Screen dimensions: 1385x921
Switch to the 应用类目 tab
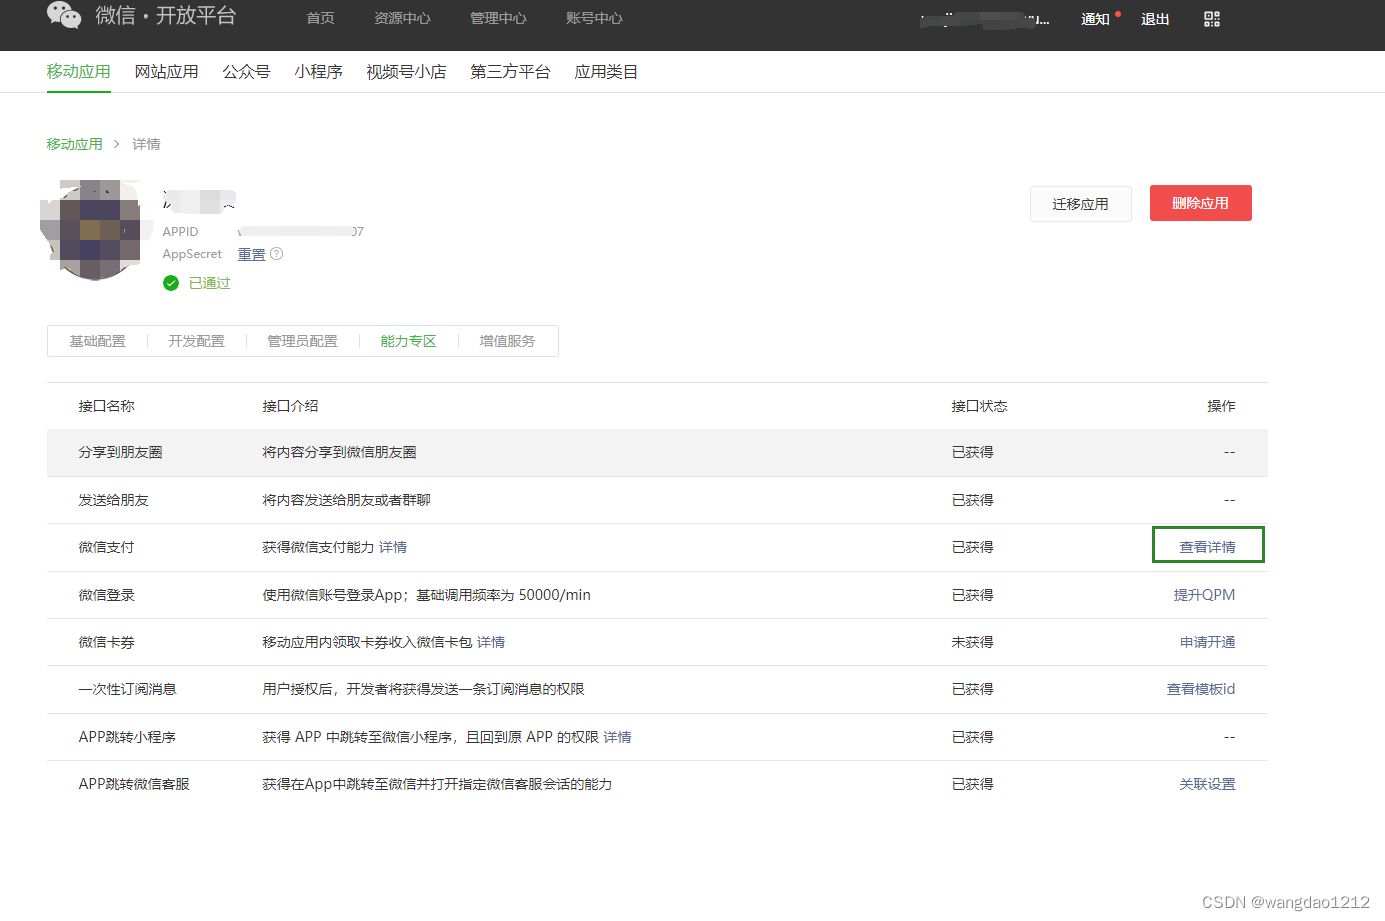pos(606,72)
